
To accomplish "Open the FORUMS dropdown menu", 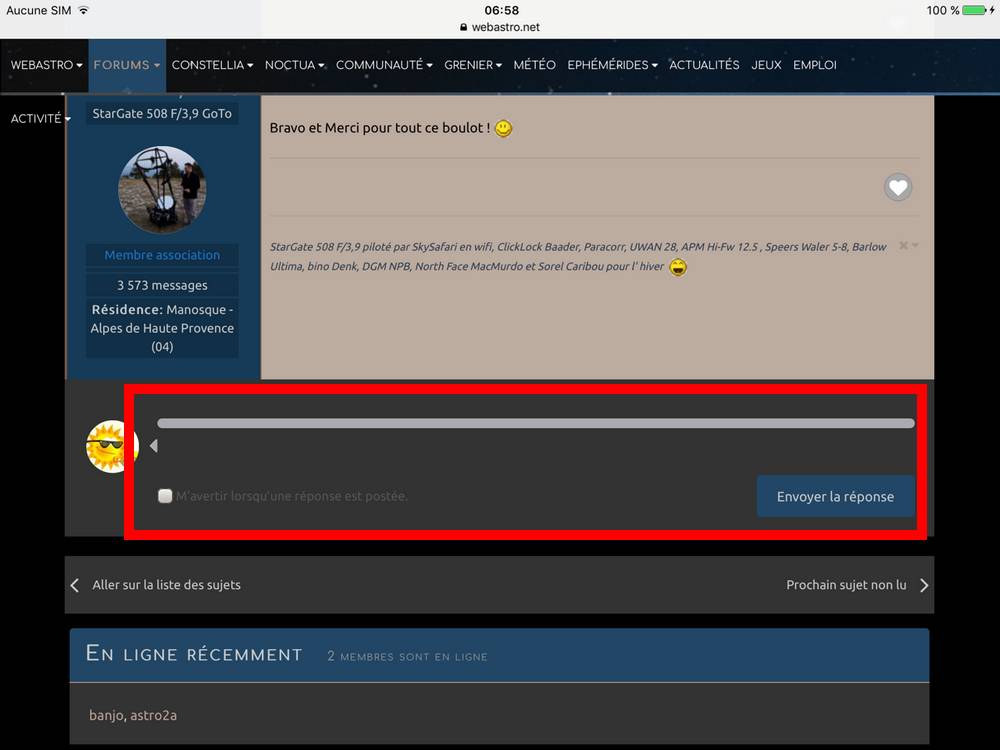I will pos(127,65).
